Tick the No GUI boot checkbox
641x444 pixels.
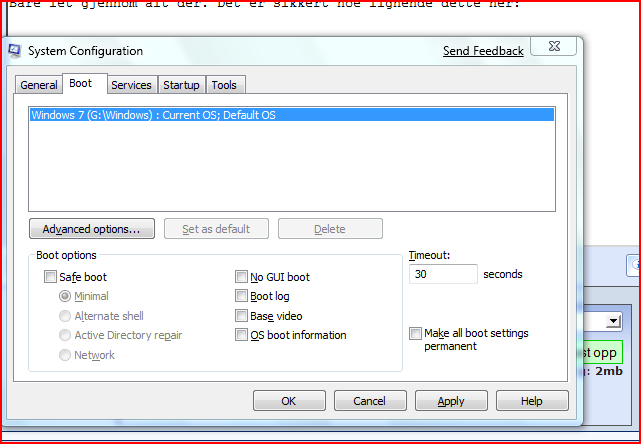242,277
